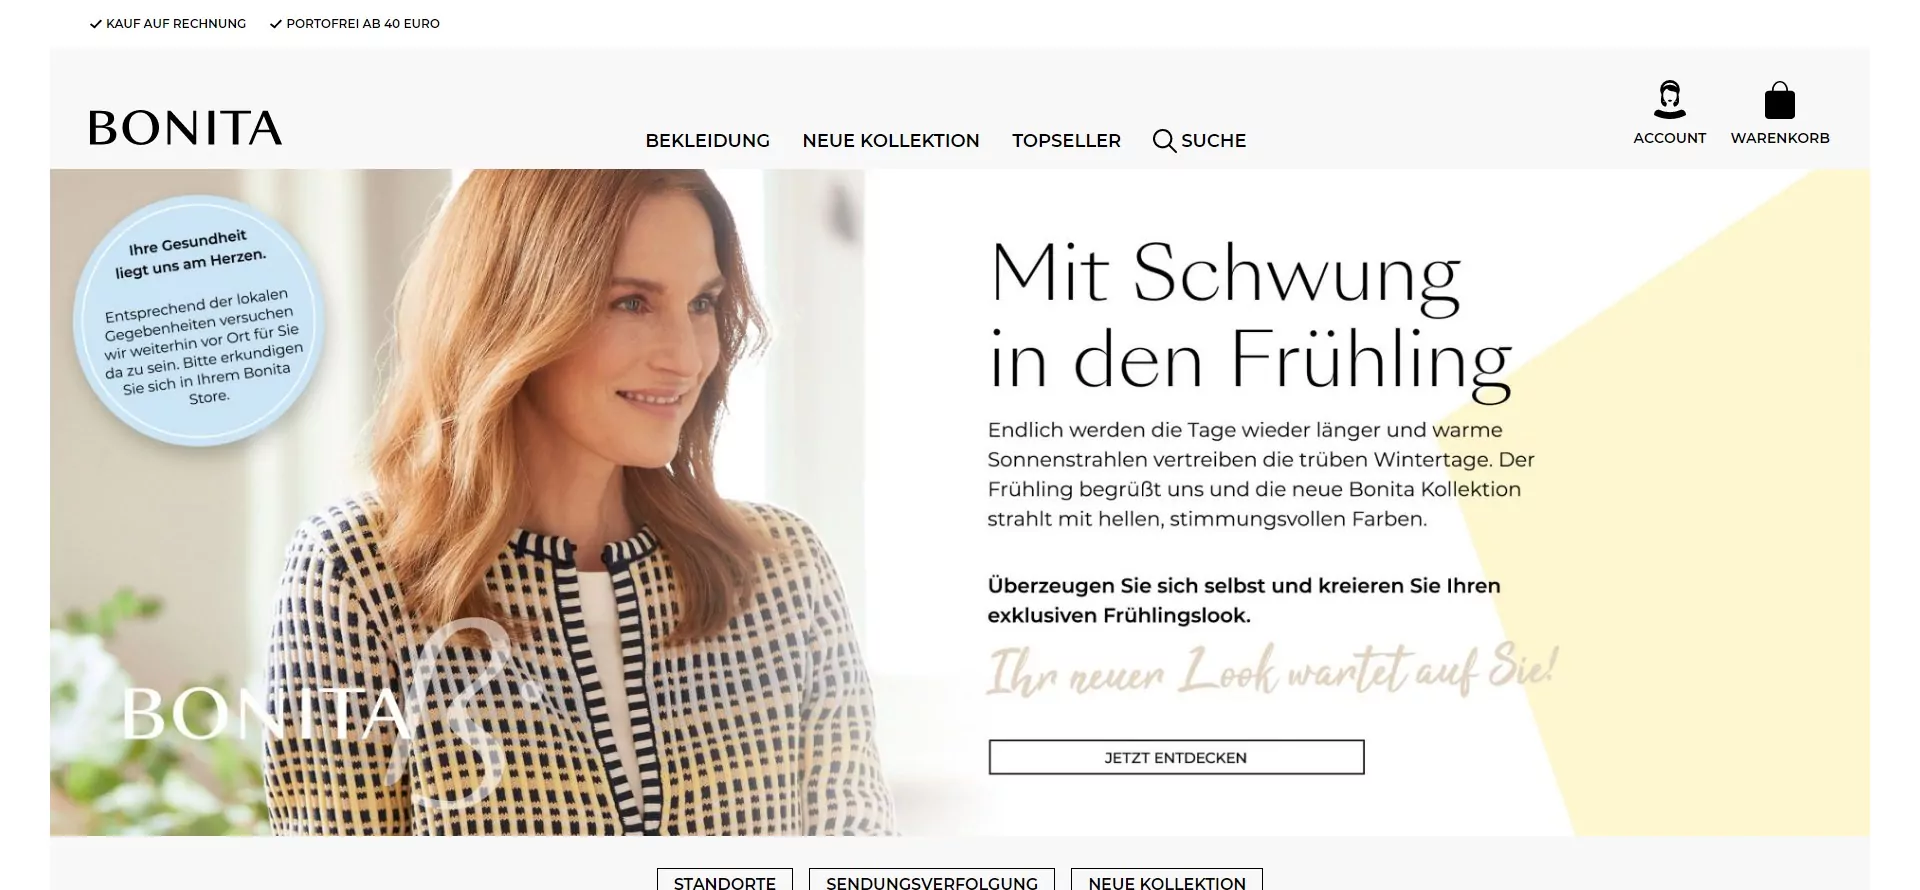Open the Account profile icon
The image size is (1920, 890).
pos(1669,100)
